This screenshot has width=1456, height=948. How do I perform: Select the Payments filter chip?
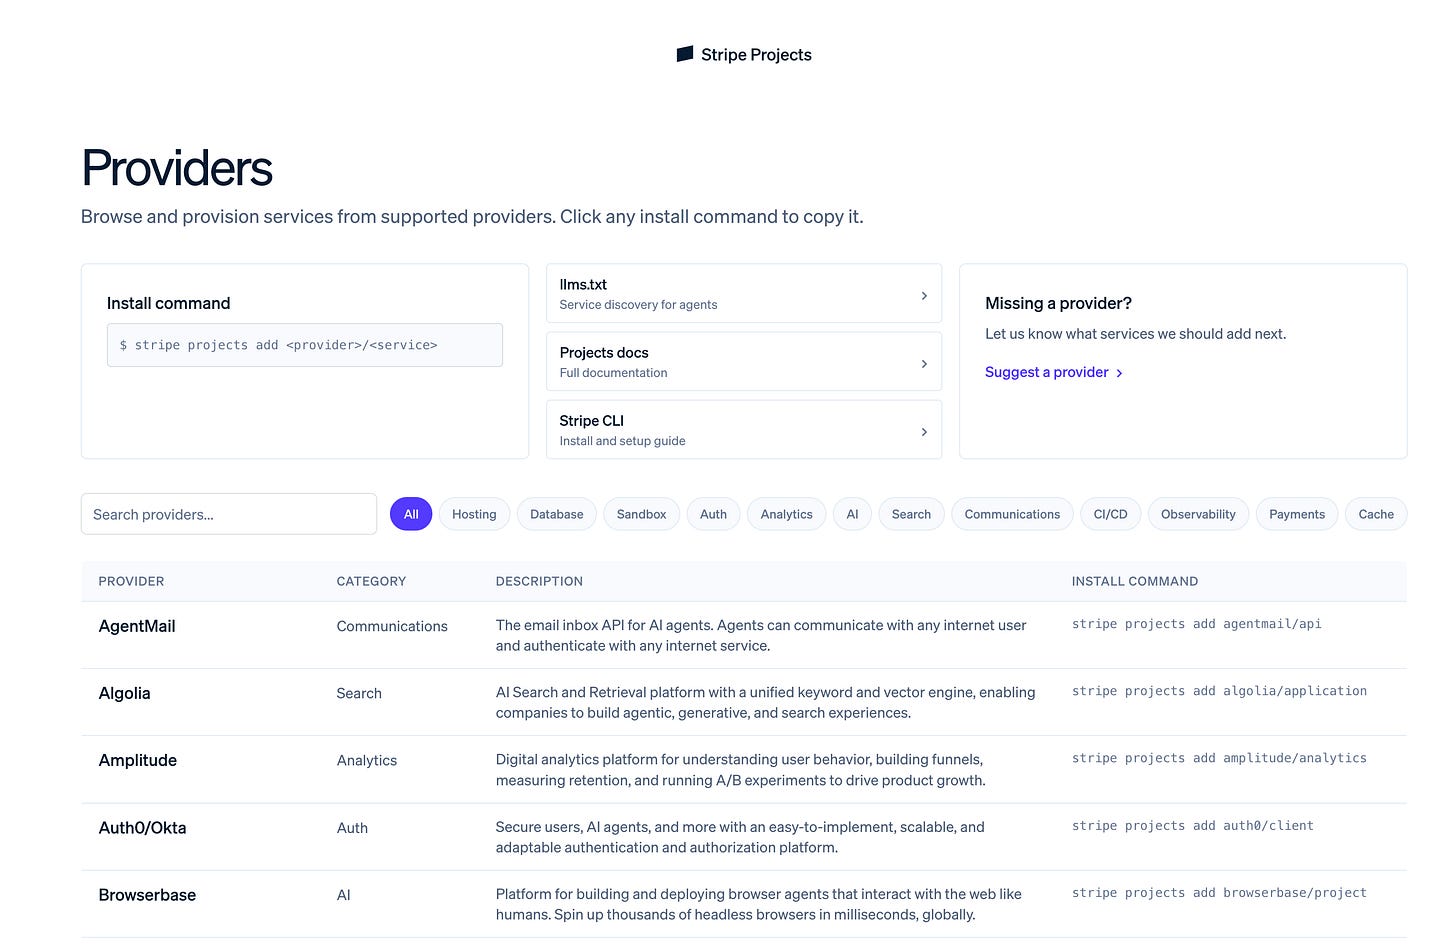(x=1297, y=514)
